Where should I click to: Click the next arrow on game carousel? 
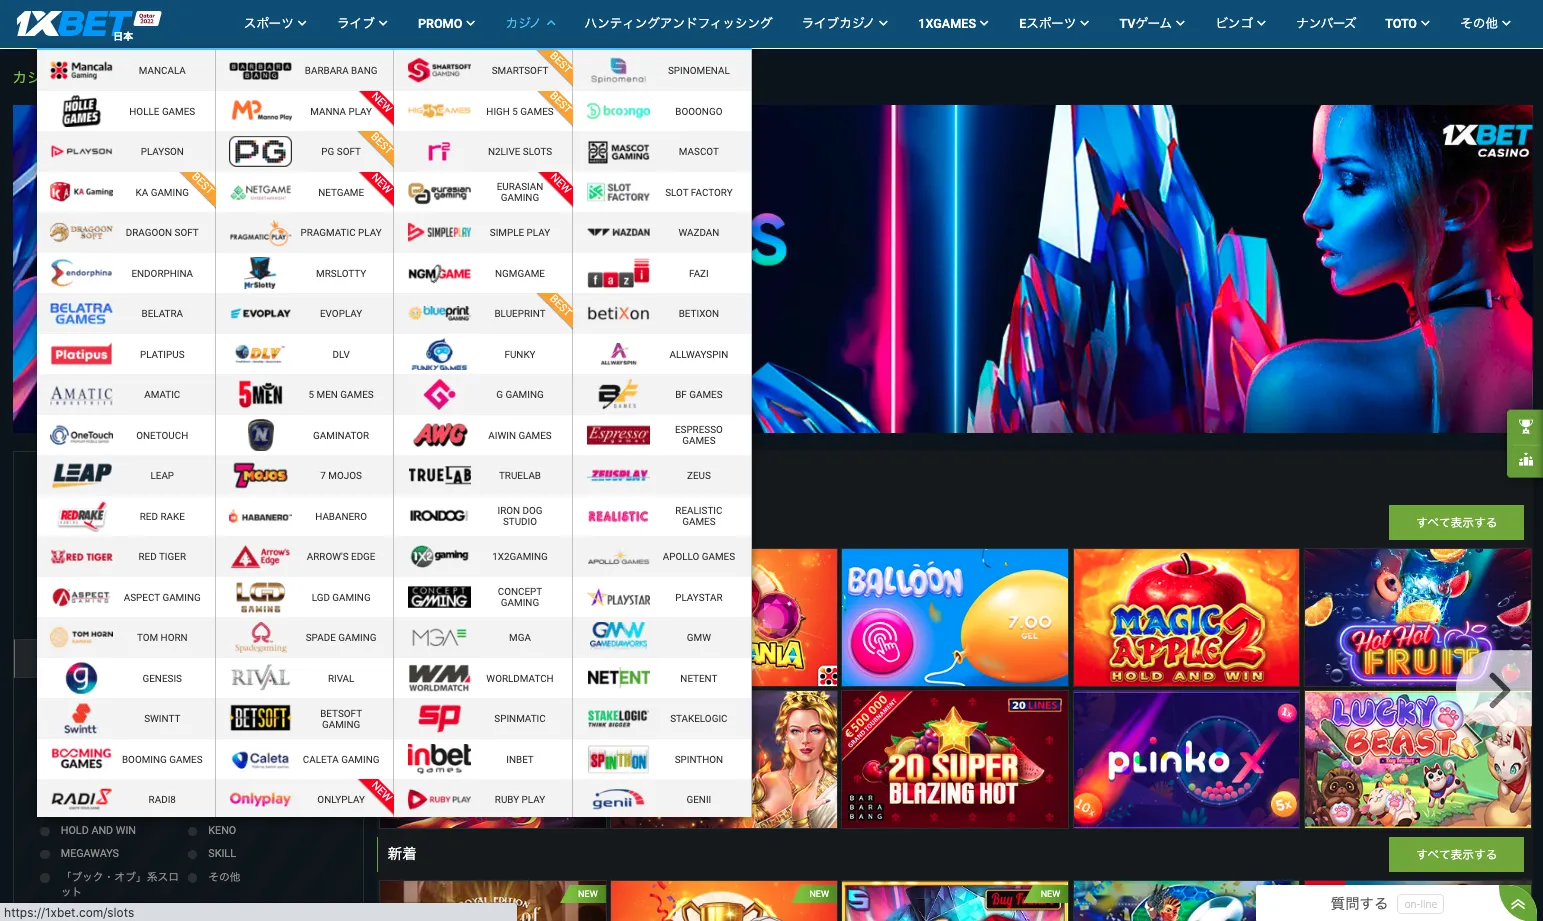pyautogui.click(x=1499, y=689)
